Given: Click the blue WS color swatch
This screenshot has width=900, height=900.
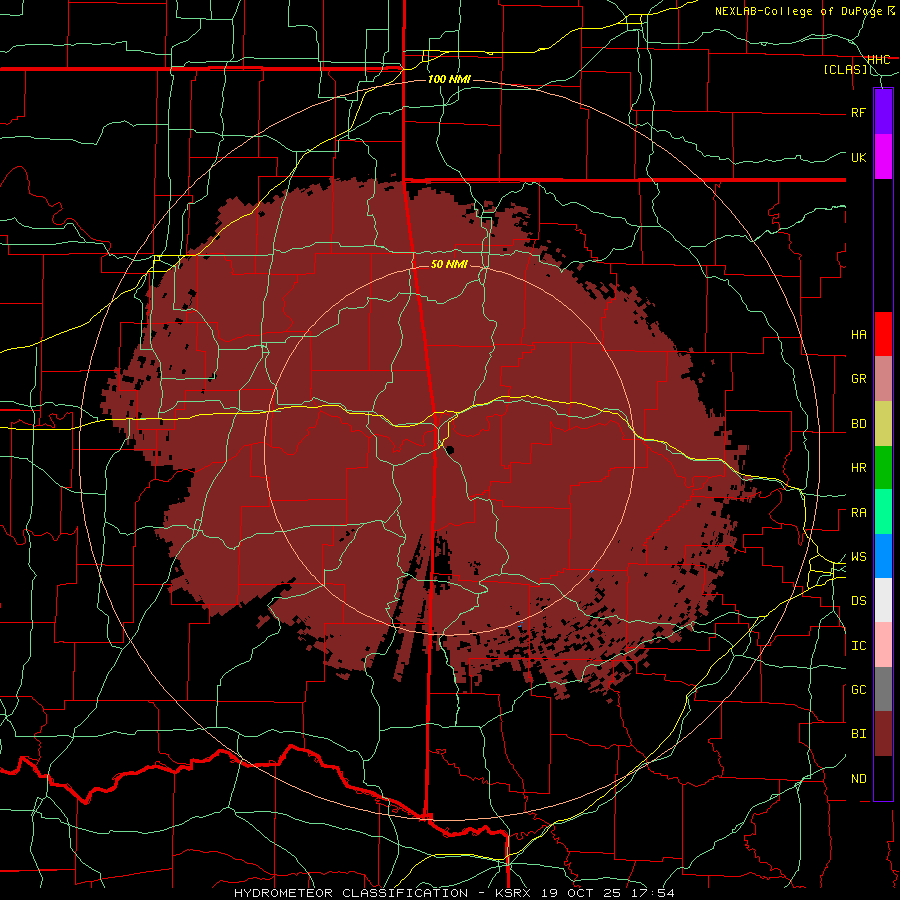Looking at the screenshot, I should click(x=883, y=556).
